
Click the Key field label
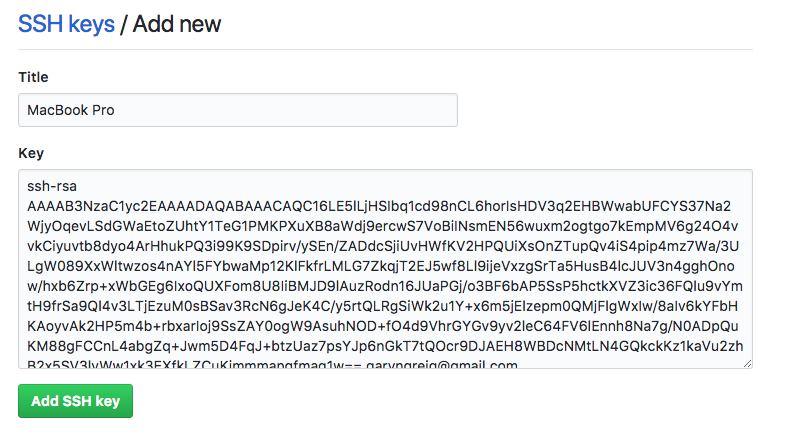coord(30,153)
